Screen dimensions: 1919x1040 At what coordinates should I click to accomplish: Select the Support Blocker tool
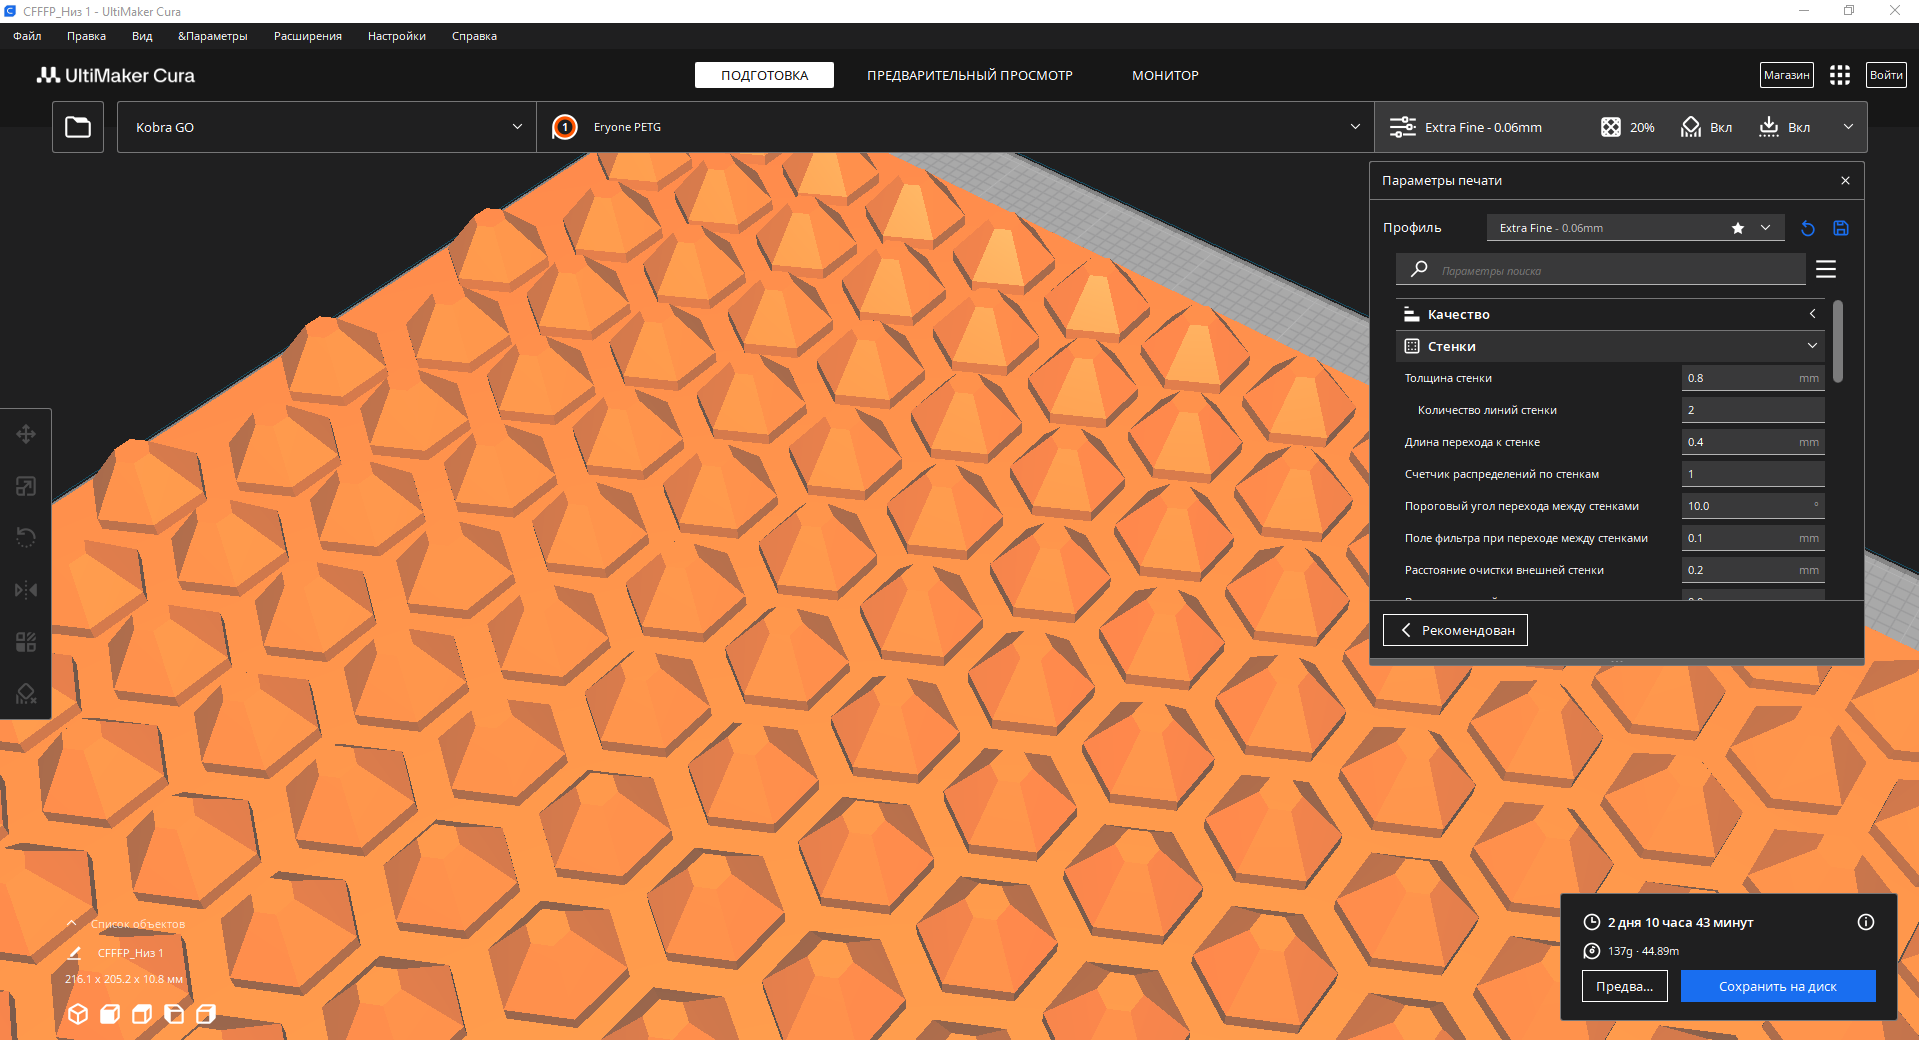click(26, 694)
